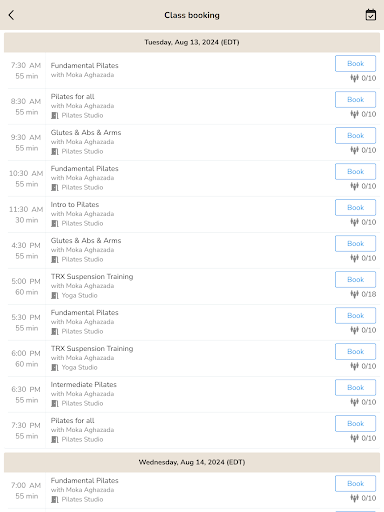Book the 9:30 AM Glutes & Abs & Arms class
384x512 pixels.
(355, 136)
